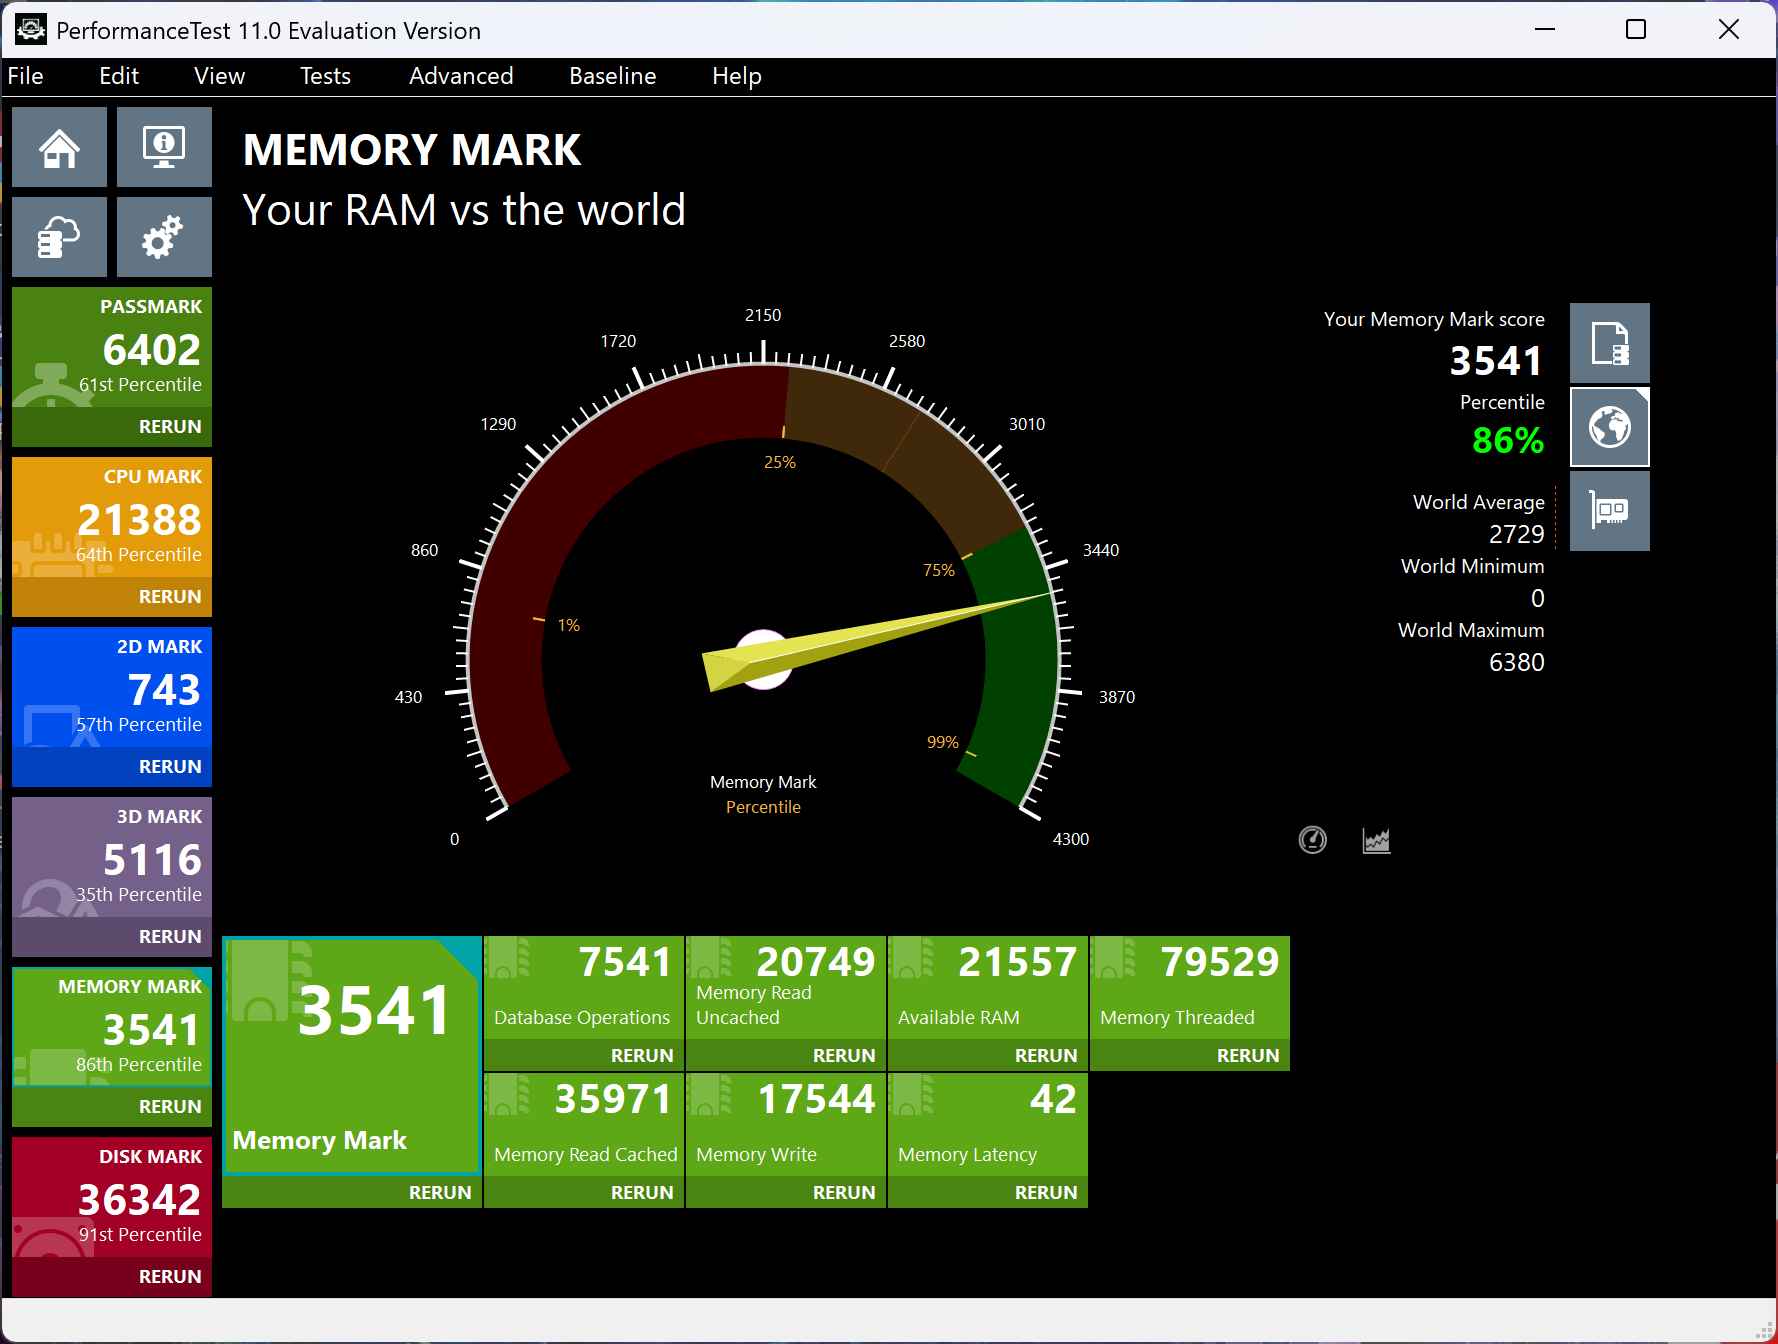Click the Memory Write 17544 result
Viewport: 1778px width, 1344px height.
[786, 1124]
